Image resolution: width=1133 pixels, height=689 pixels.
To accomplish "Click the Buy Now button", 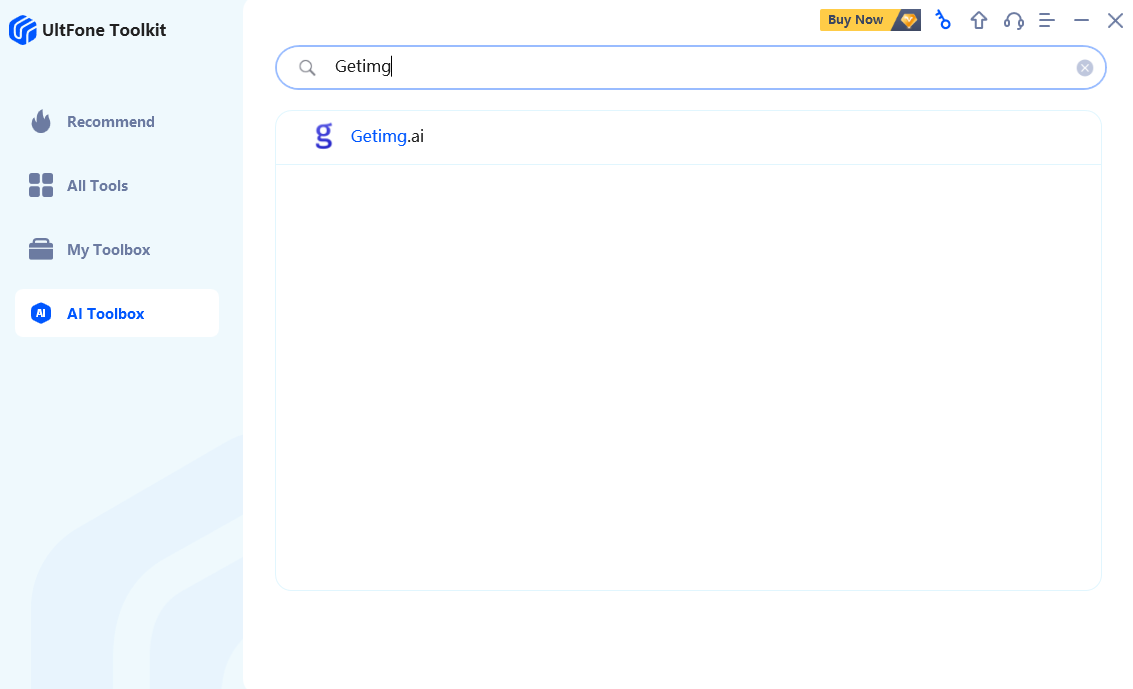I will tap(855, 19).
